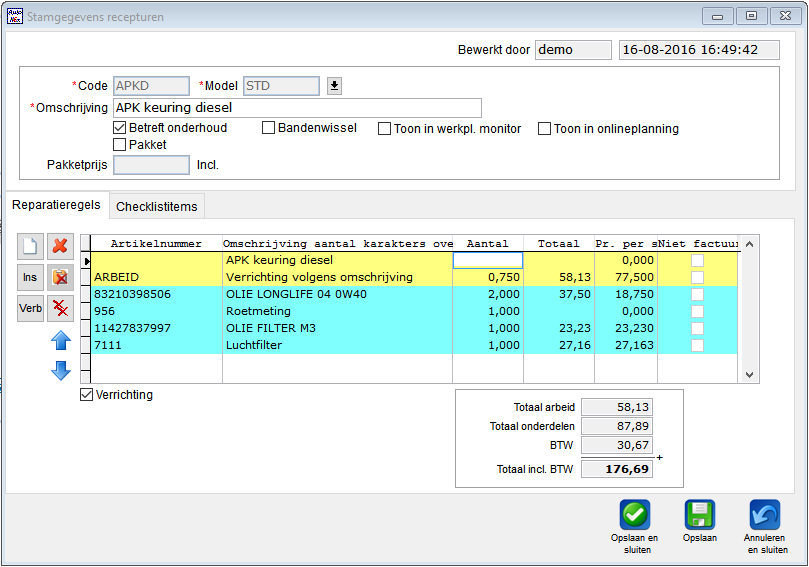Click the clipboard delete icon
This screenshot has height=567, width=809.
tap(60, 278)
